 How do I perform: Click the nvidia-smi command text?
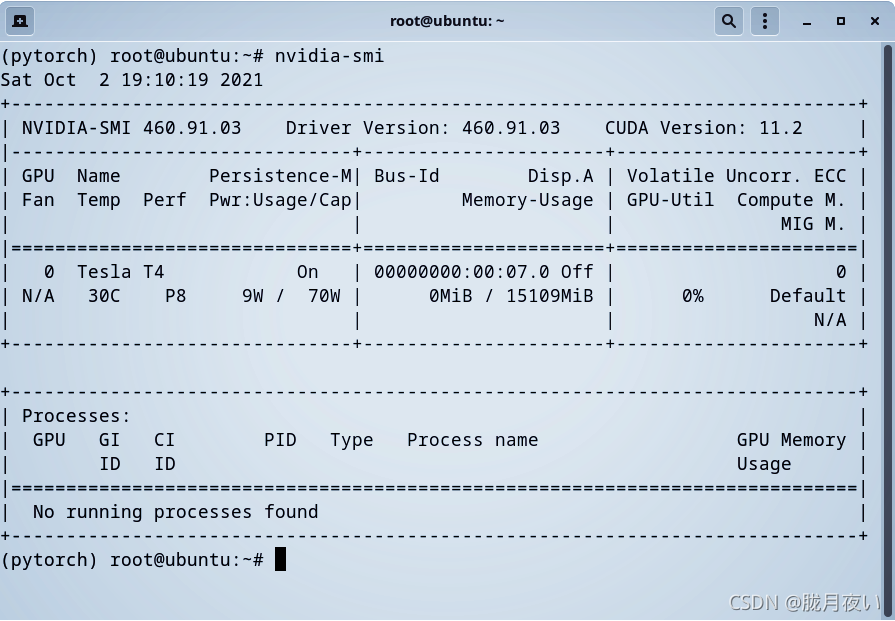click(328, 56)
